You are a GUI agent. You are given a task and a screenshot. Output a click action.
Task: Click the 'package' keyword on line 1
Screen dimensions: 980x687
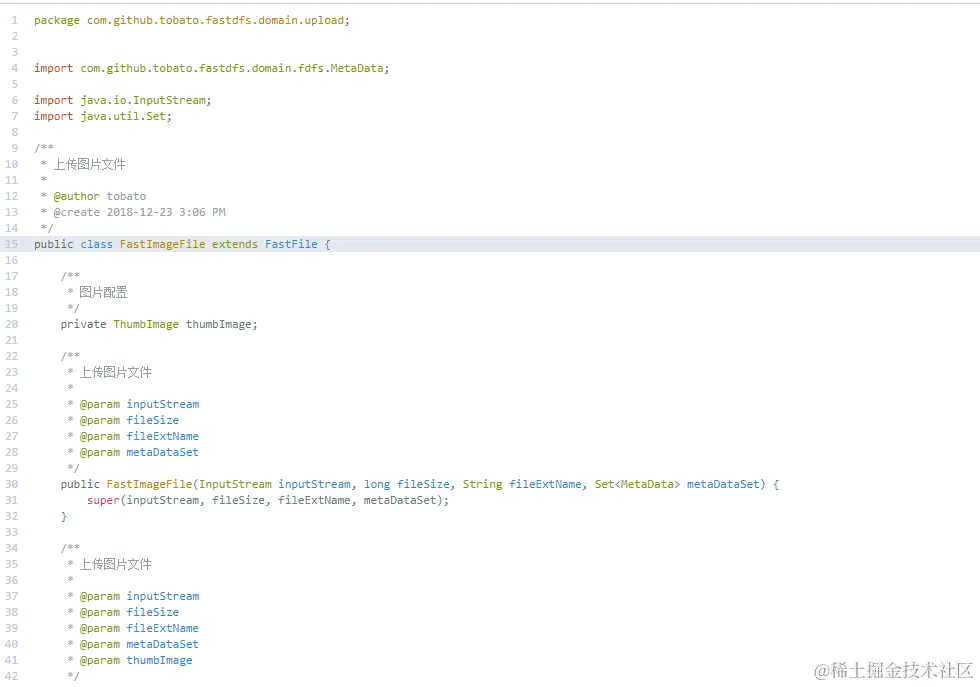(x=57, y=21)
